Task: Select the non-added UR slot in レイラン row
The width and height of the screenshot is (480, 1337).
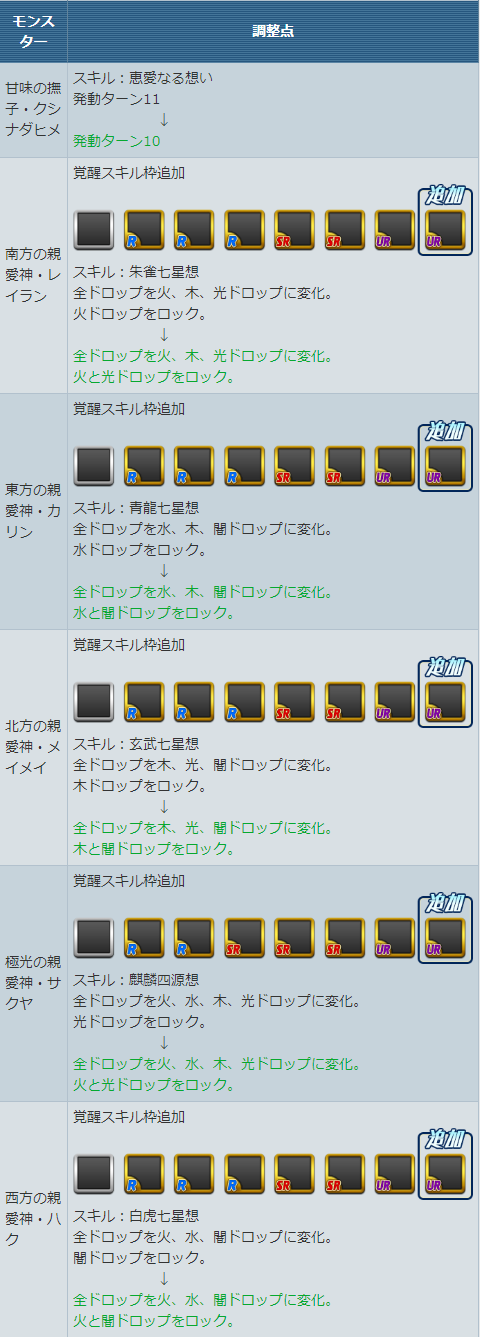Action: tap(394, 229)
